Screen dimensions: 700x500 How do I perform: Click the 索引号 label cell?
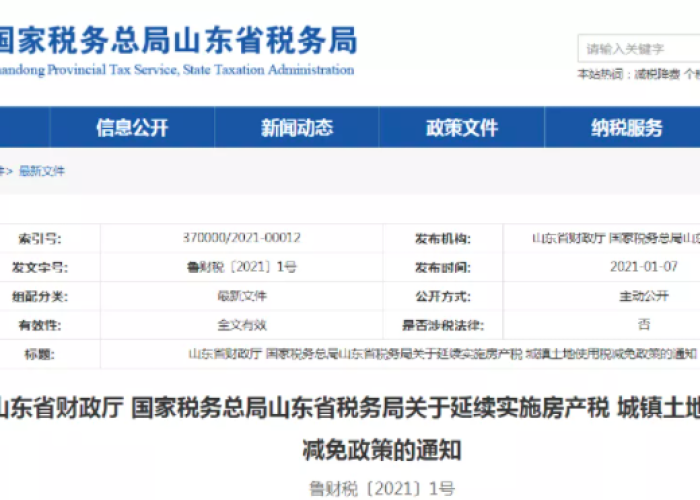pyautogui.click(x=40, y=238)
